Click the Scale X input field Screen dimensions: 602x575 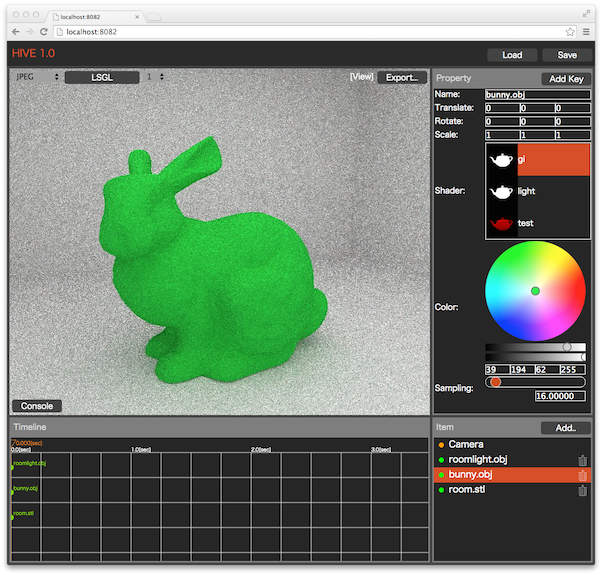click(x=502, y=135)
